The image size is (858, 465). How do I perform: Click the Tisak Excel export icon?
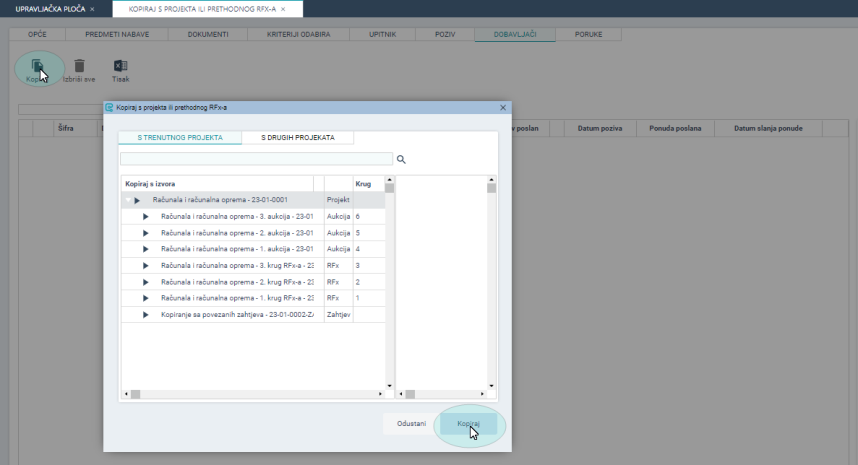tap(120, 66)
